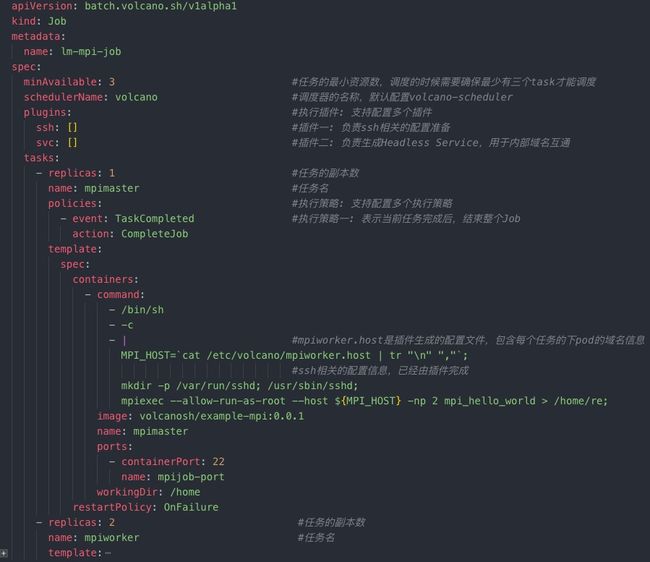Click the volcanosh/example-mpi image value

[221, 416]
